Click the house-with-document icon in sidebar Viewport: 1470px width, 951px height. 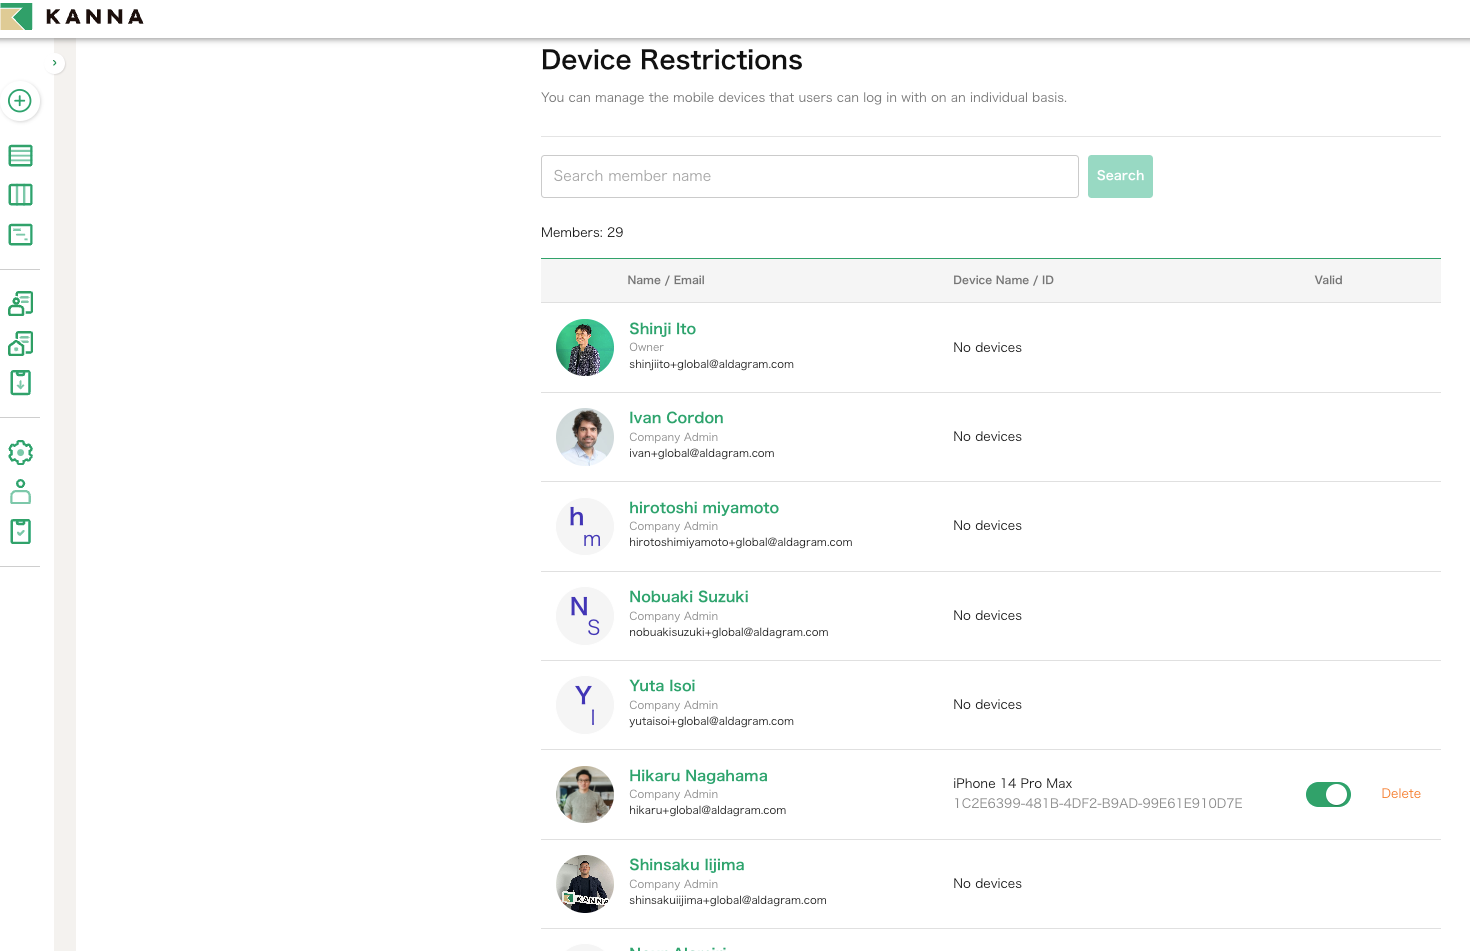click(x=20, y=343)
